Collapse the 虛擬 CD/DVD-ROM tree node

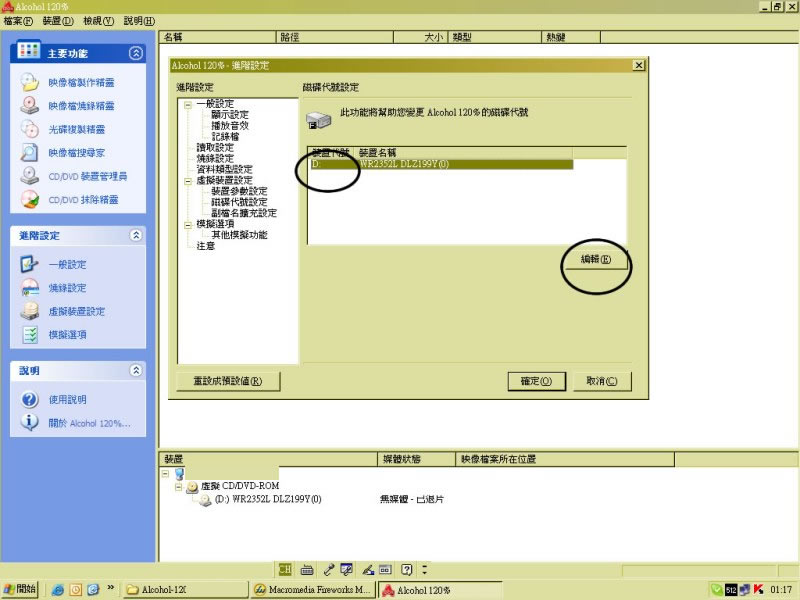tap(178, 487)
